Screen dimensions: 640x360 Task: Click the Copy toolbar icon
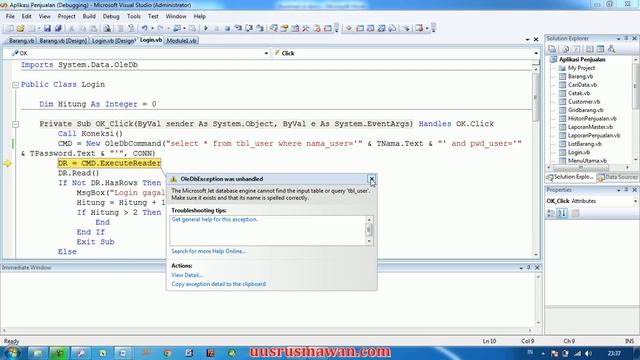coord(82,28)
